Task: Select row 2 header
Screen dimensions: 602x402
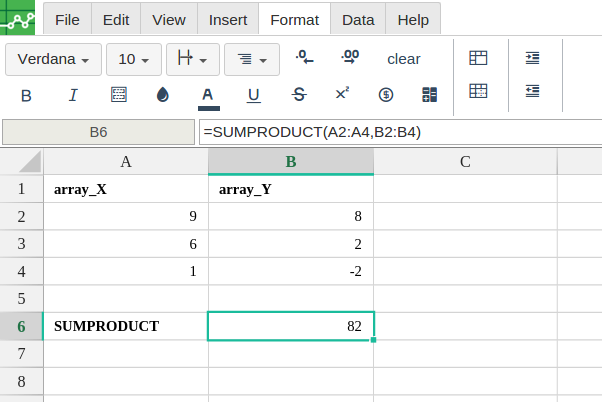Action: coord(22,217)
